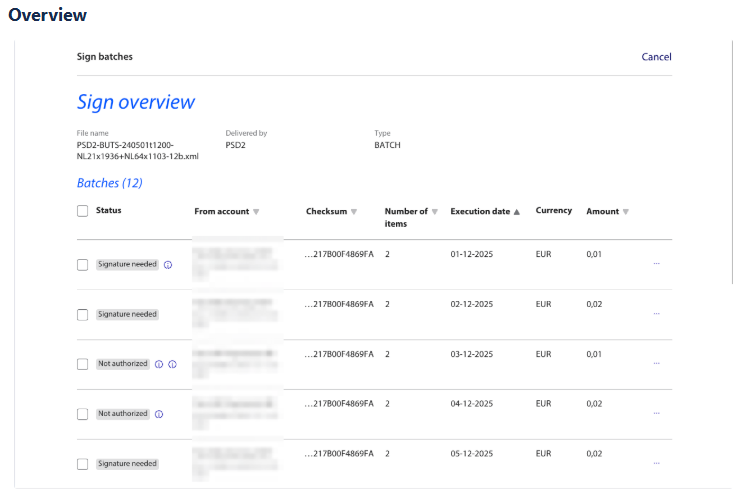Click file name PSD2-BUTS-240501t1200 text
The width and height of the screenshot is (744, 491).
[138, 151]
